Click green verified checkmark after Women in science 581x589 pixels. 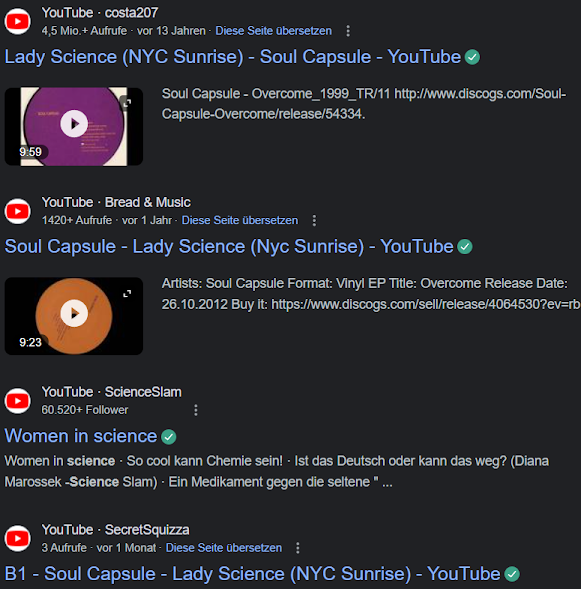point(169,437)
